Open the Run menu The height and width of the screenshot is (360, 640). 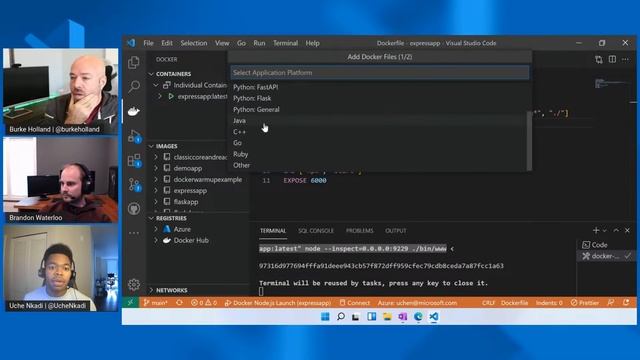(x=259, y=43)
